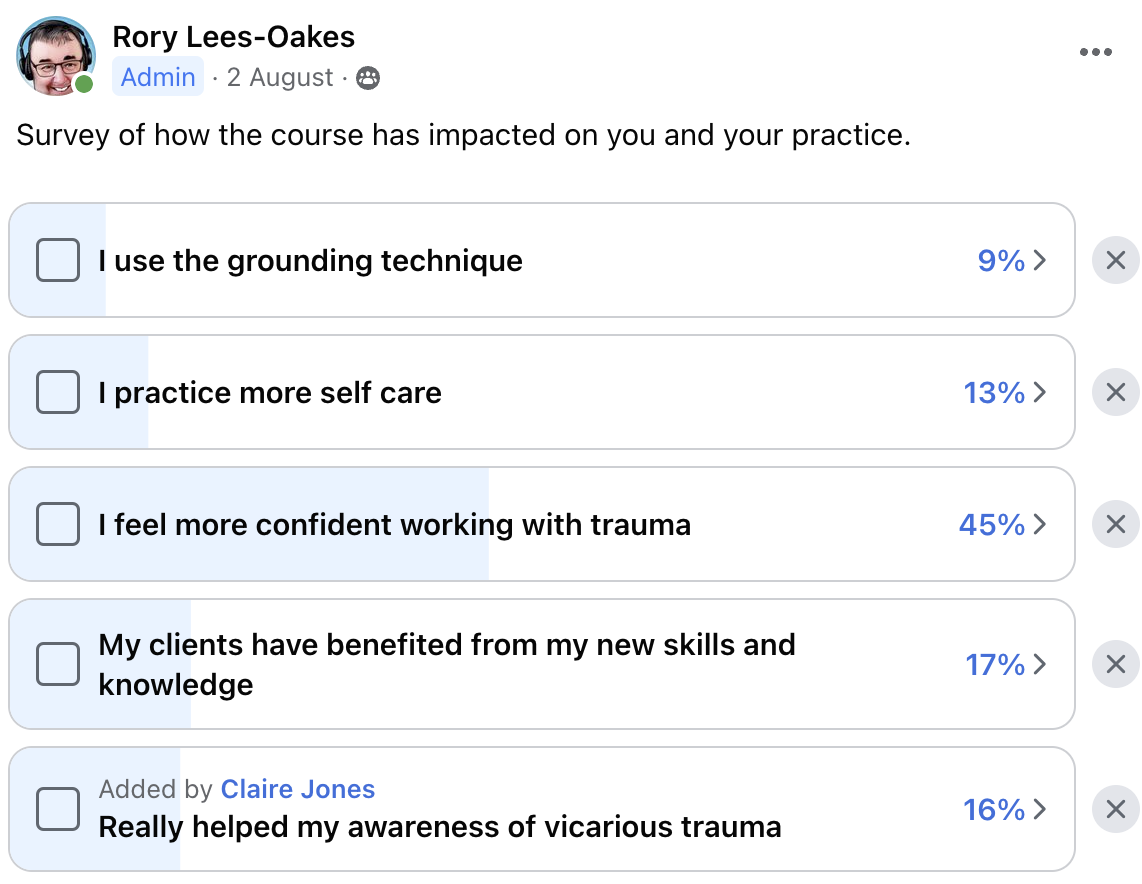Click the group audience privacy icon
The image size is (1142, 884).
point(368,78)
